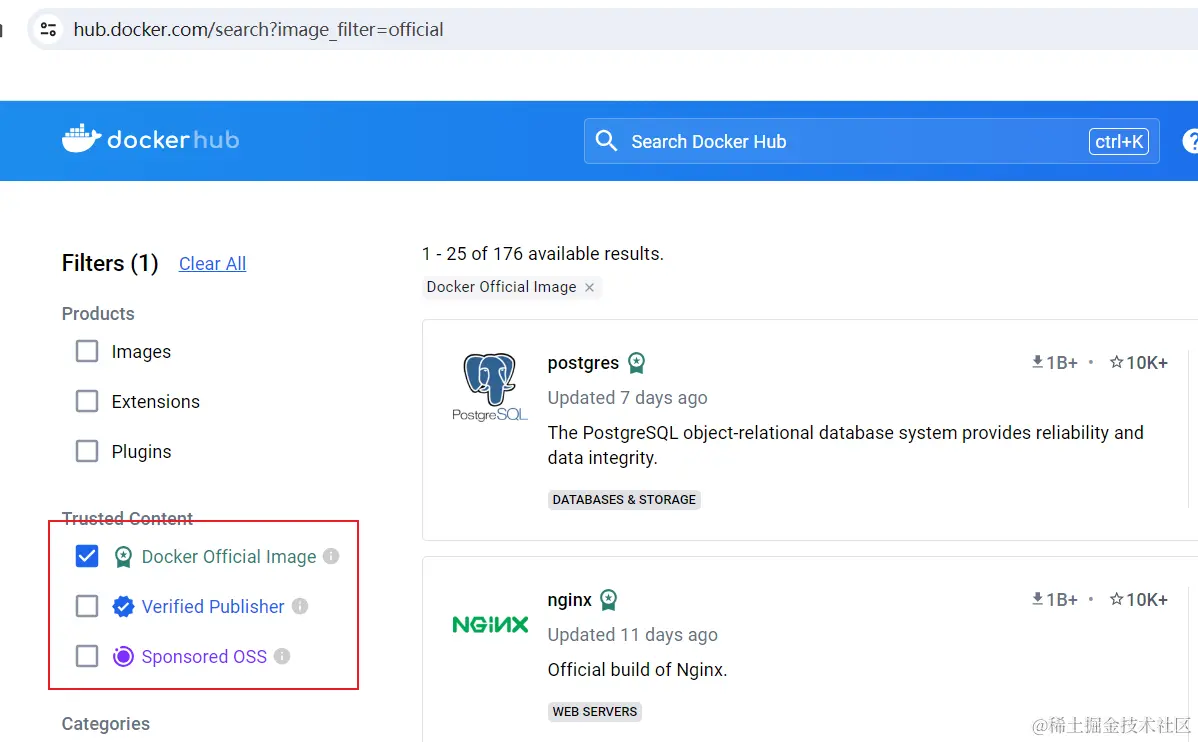1198x742 pixels.
Task: Click the Docker Hub whale logo
Action: 81,139
